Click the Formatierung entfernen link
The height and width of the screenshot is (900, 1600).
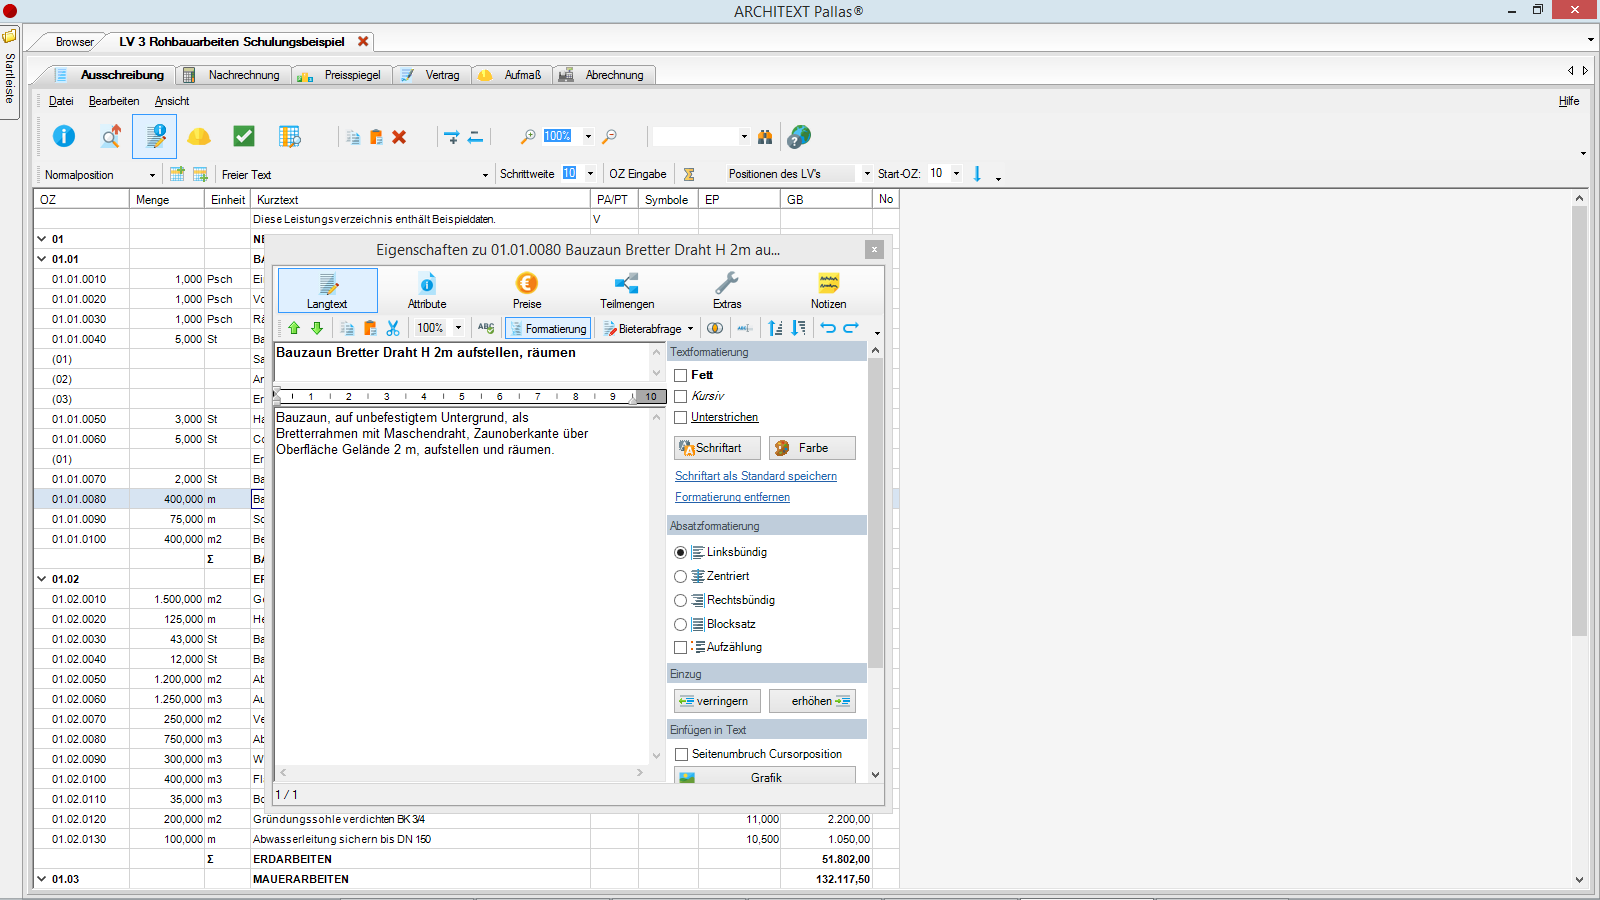[732, 497]
